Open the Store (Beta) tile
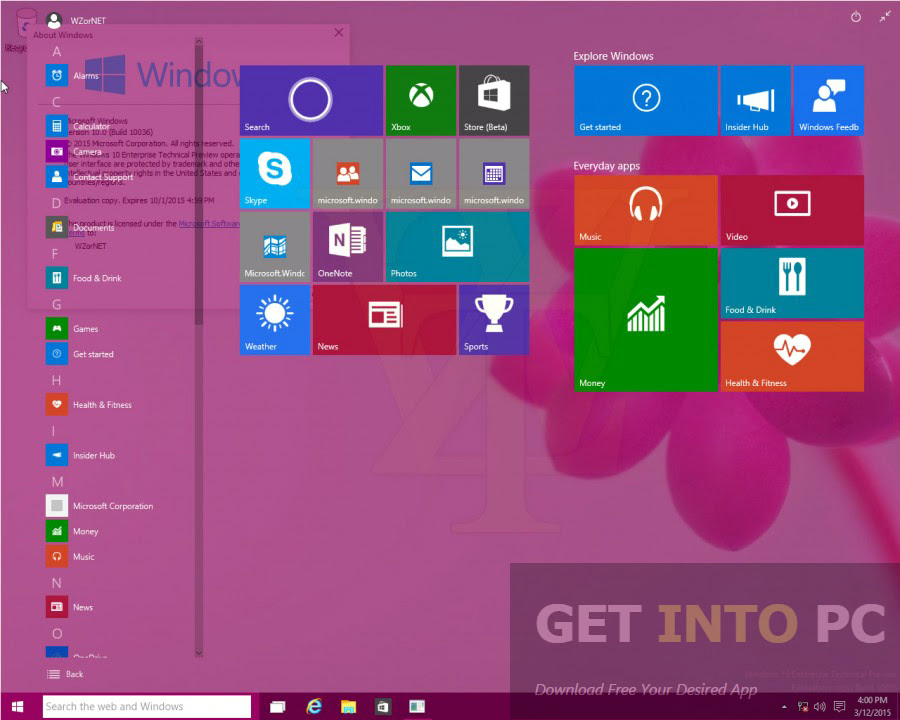The height and width of the screenshot is (720, 900). 494,100
